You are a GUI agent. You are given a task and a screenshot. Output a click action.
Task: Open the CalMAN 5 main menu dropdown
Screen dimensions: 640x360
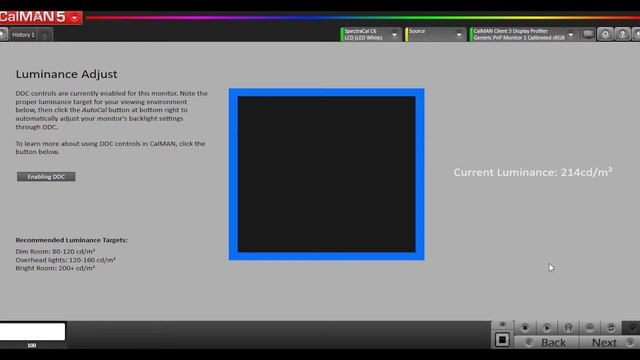click(74, 18)
